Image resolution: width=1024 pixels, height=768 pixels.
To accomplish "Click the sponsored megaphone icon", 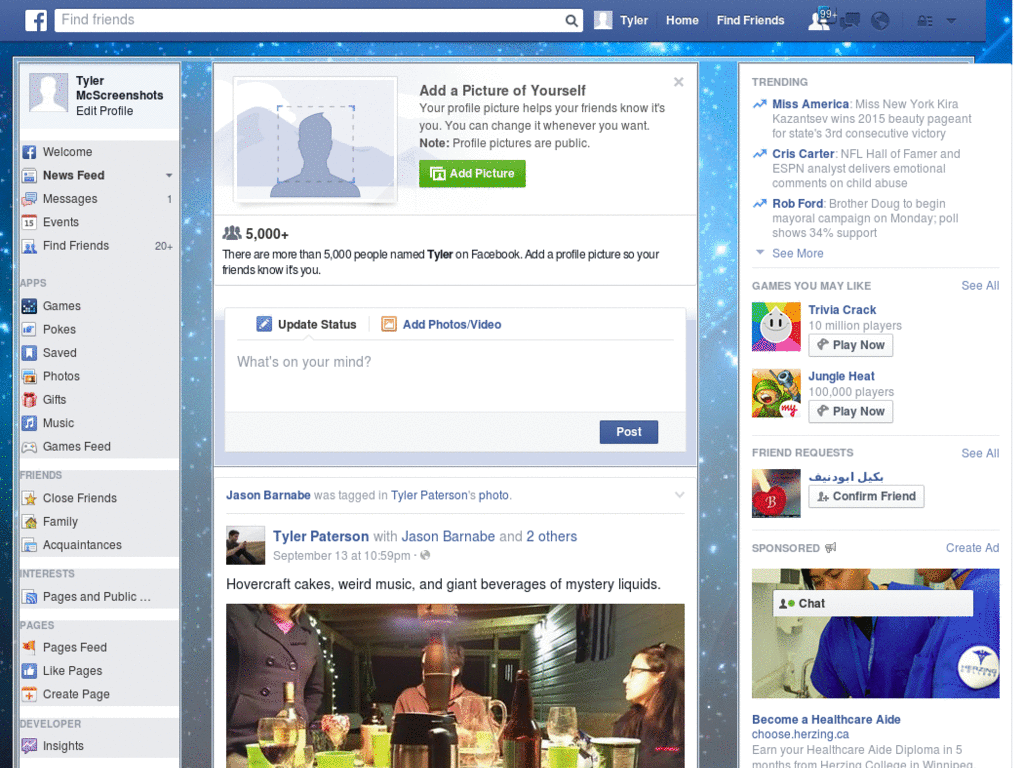I will pos(830,548).
